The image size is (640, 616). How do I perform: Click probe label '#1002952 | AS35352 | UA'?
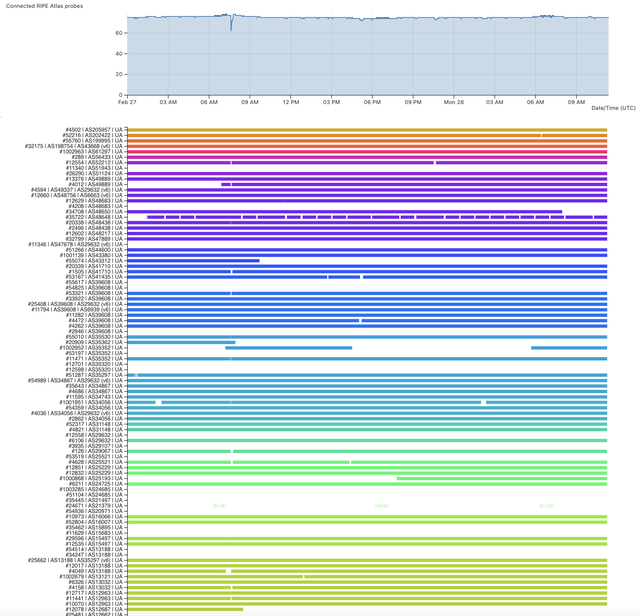point(91,348)
